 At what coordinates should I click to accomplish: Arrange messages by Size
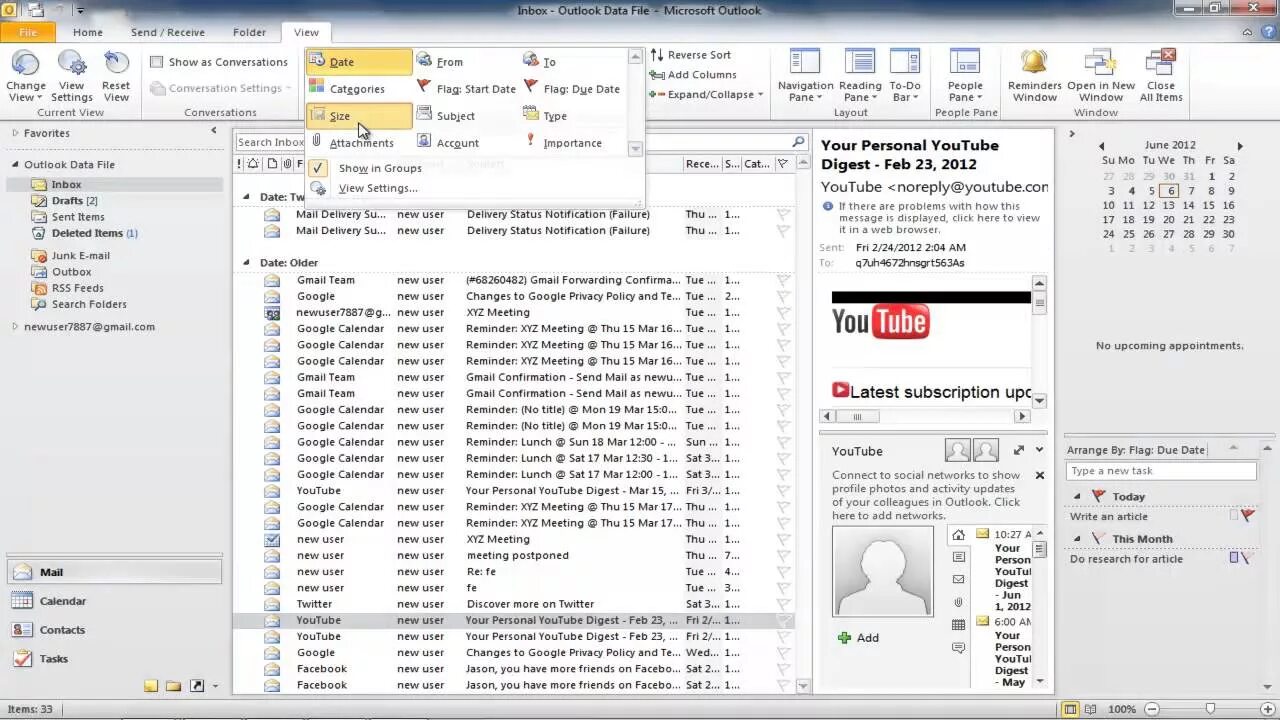coord(359,116)
